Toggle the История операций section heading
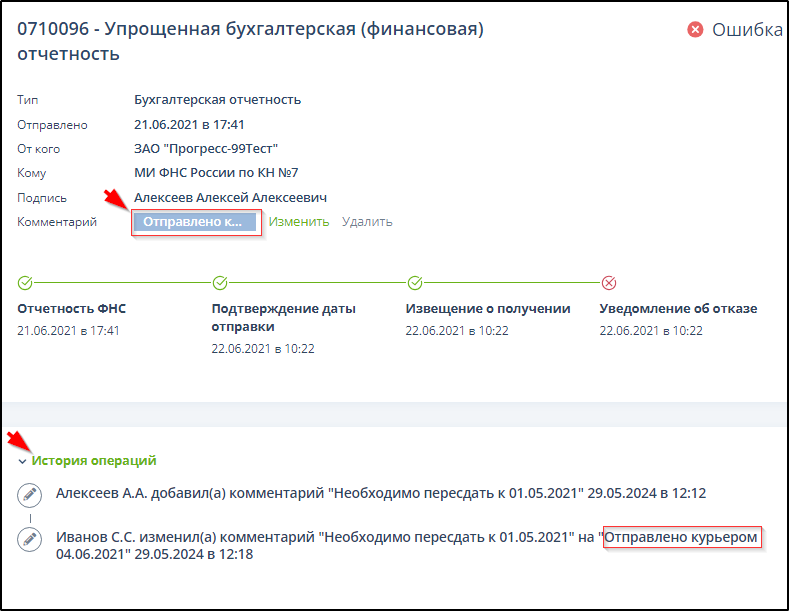The height and width of the screenshot is (611, 789). point(94,461)
